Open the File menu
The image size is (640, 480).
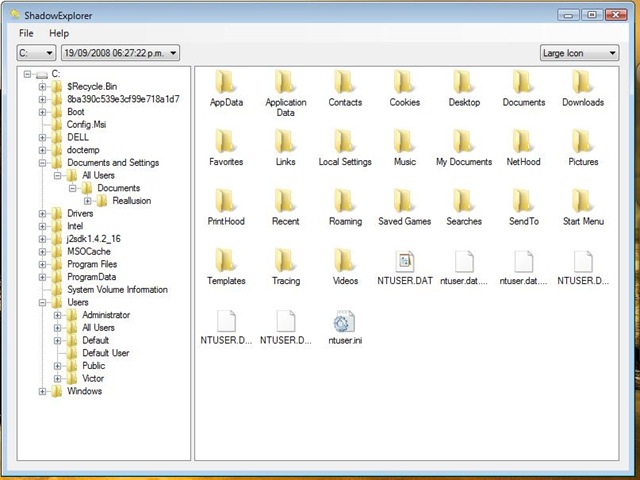click(26, 33)
